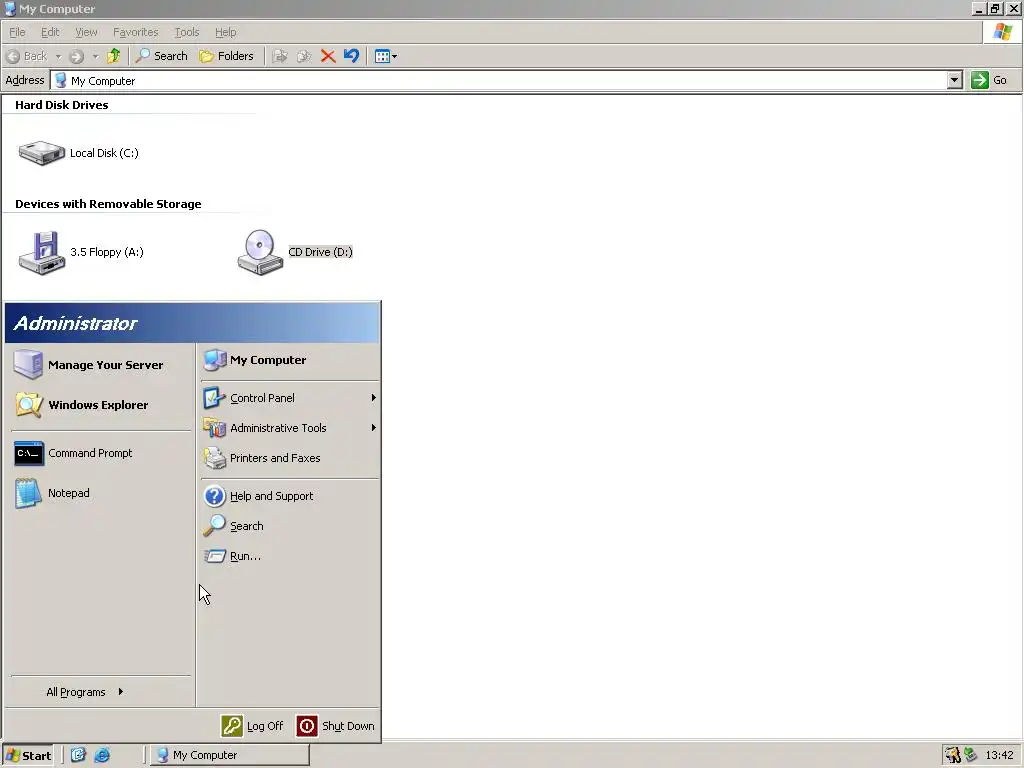Launch Command Prompt from Start menu
This screenshot has height=768, width=1024.
click(x=101, y=453)
